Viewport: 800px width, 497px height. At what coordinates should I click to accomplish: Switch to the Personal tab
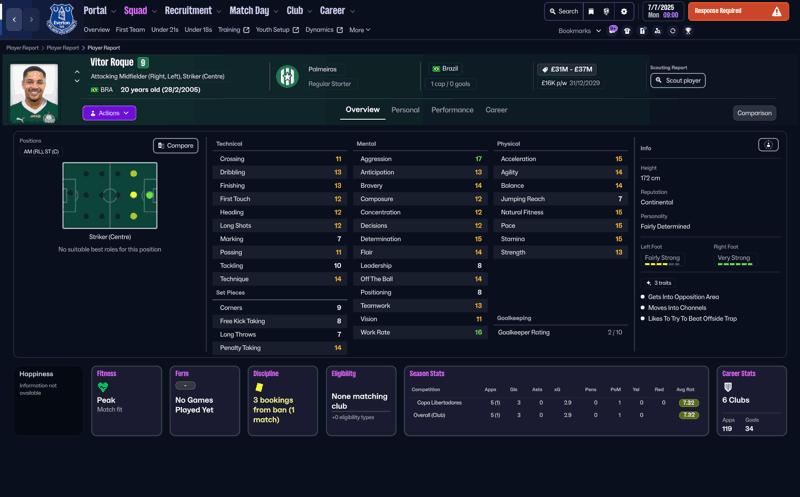(x=405, y=110)
